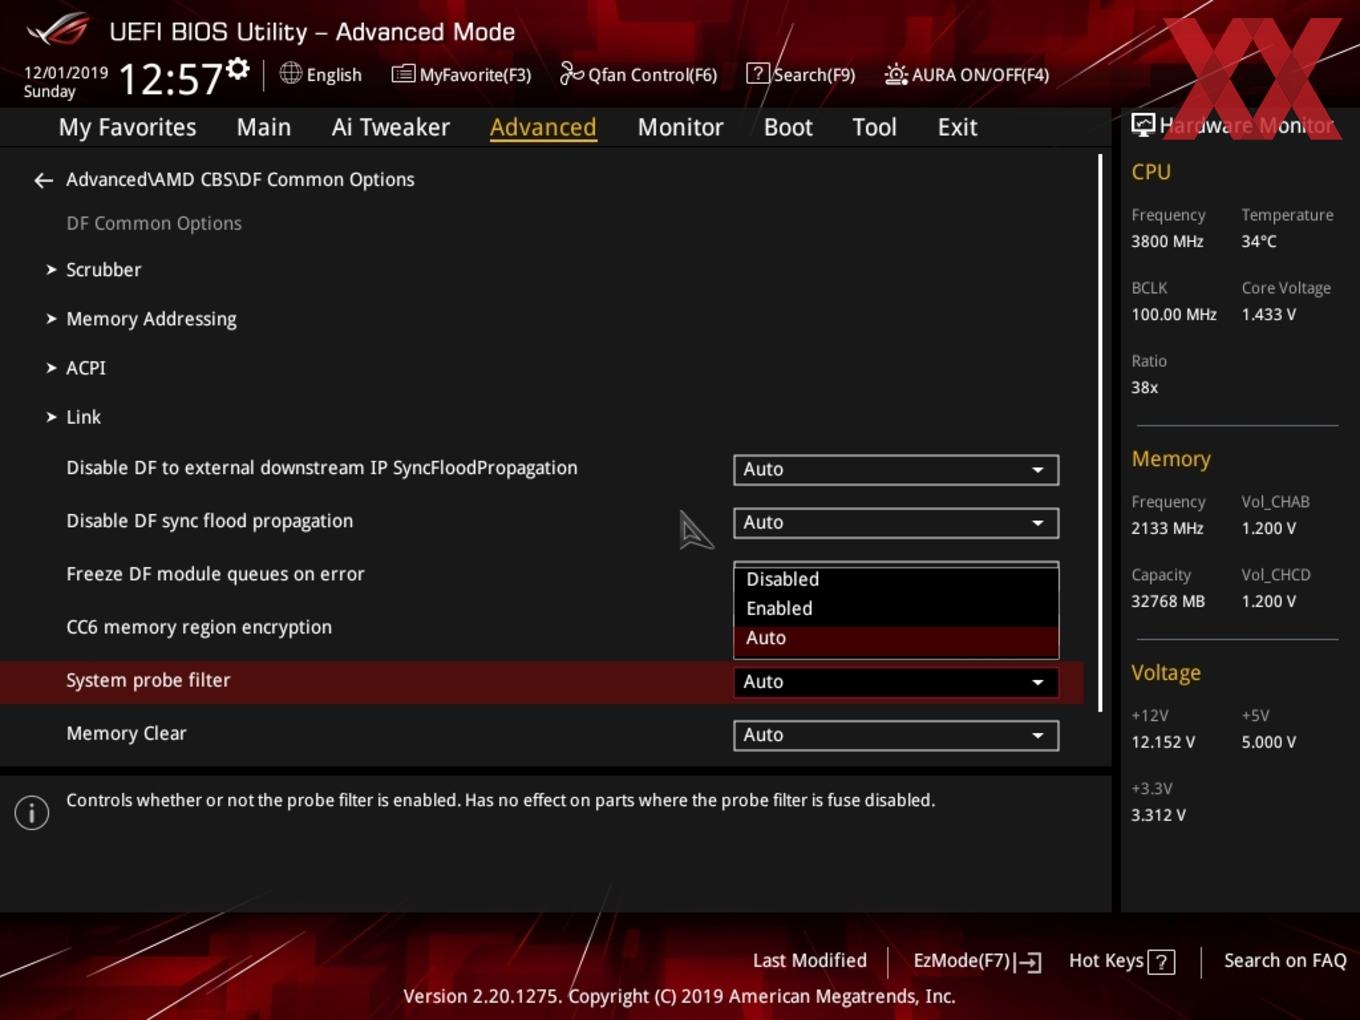Click the 1.433 V core voltage value
1360x1020 pixels.
(x=1269, y=315)
